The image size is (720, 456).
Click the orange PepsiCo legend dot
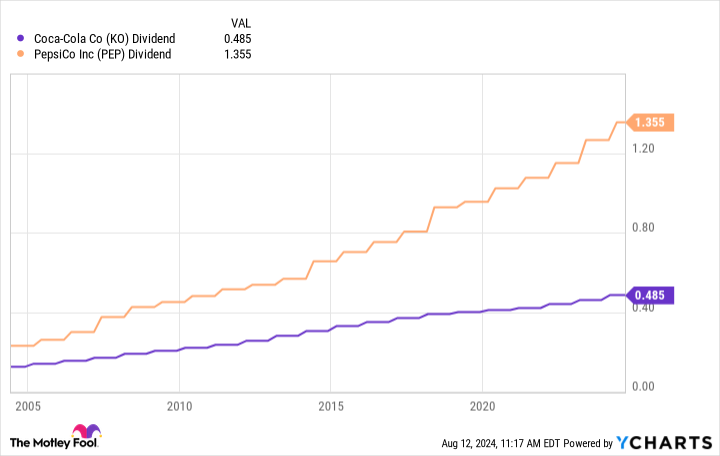[22, 54]
